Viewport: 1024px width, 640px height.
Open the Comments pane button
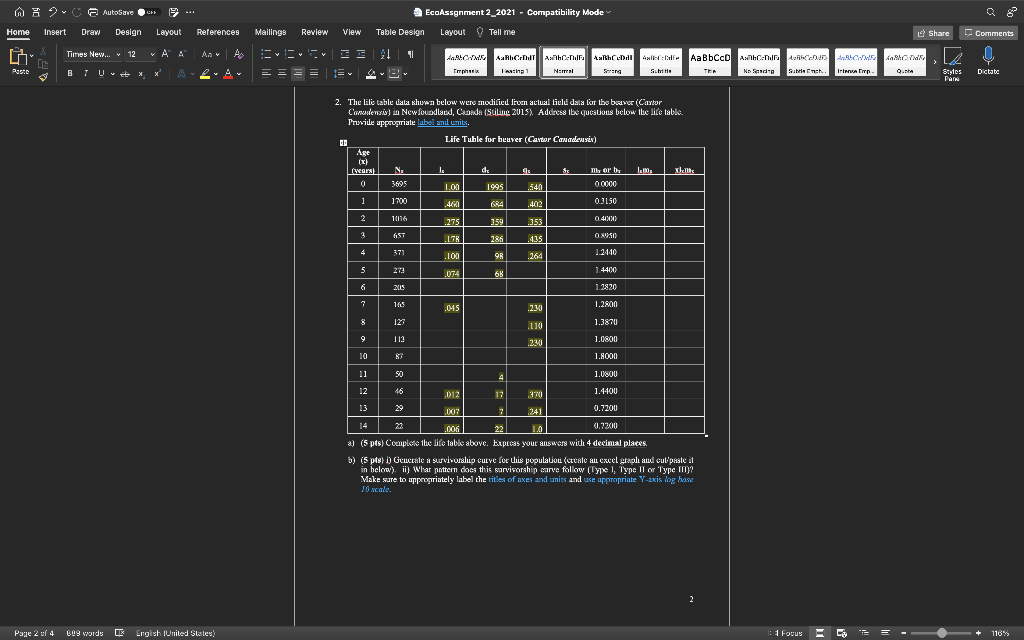pos(988,33)
